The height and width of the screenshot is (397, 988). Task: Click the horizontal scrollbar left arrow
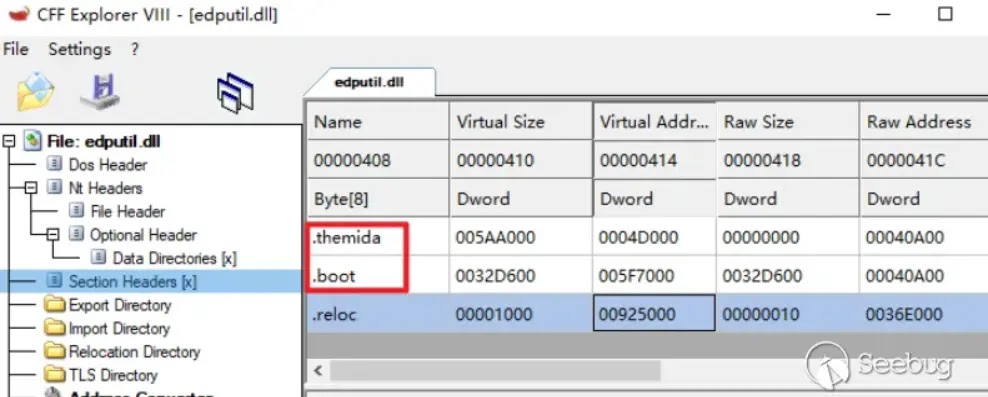click(x=318, y=370)
